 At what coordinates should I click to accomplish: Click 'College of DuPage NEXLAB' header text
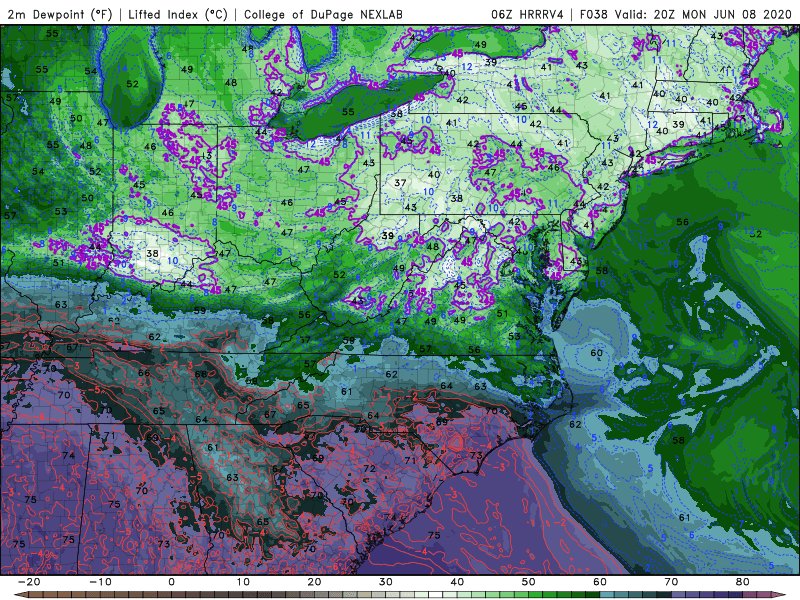(323, 14)
